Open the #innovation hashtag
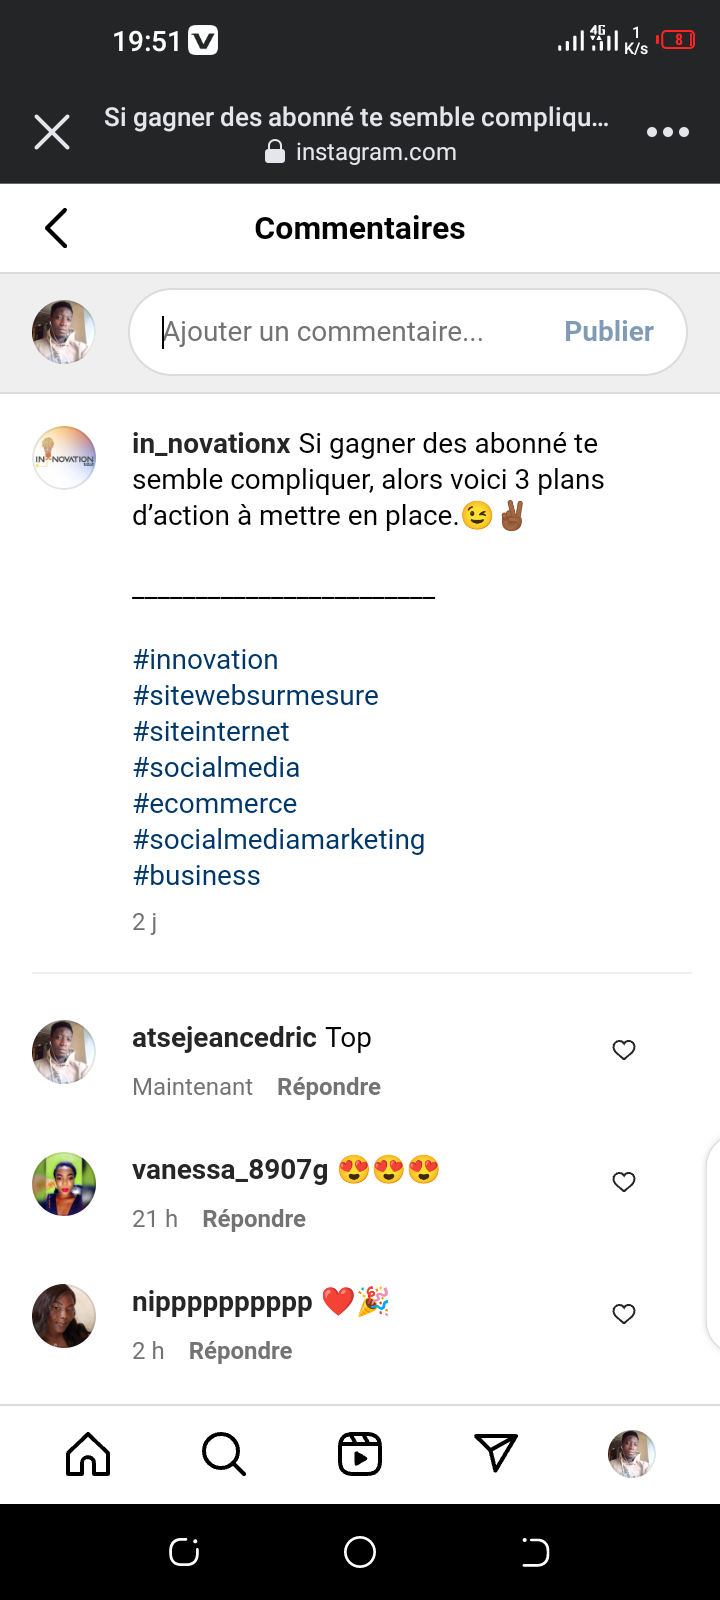The height and width of the screenshot is (1600, 720). click(206, 660)
